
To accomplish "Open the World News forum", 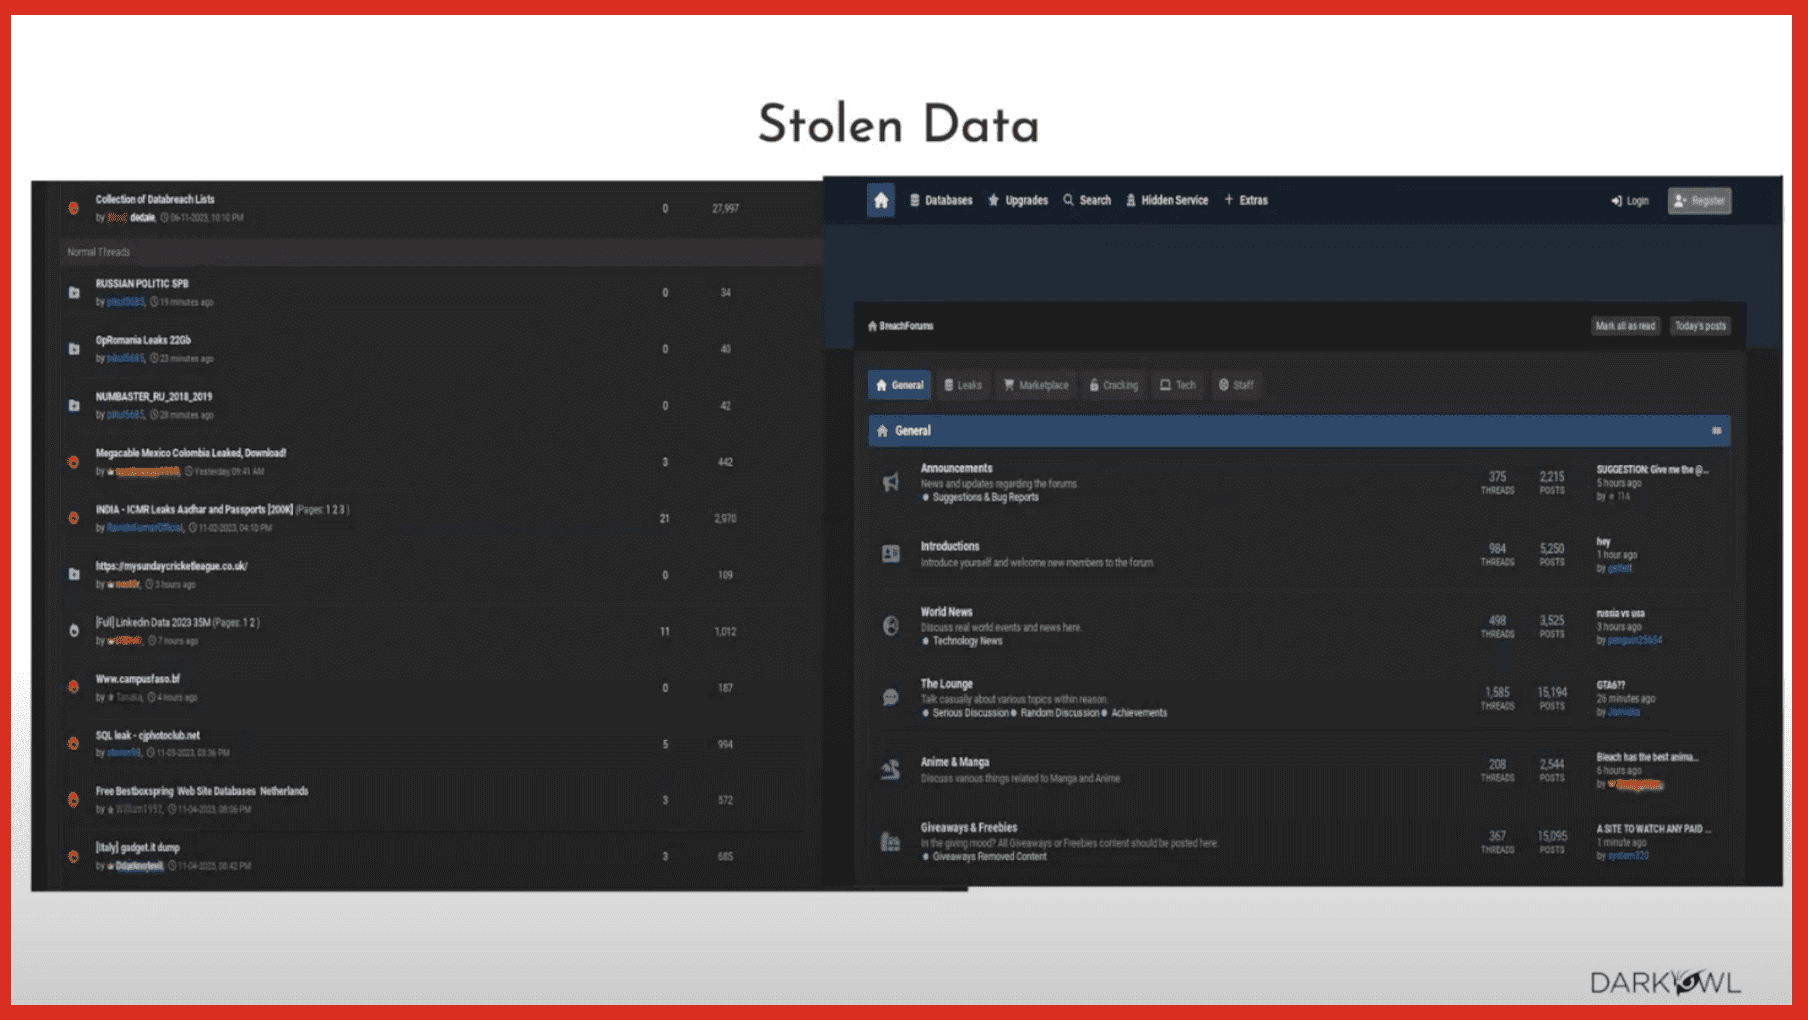I will coord(946,612).
